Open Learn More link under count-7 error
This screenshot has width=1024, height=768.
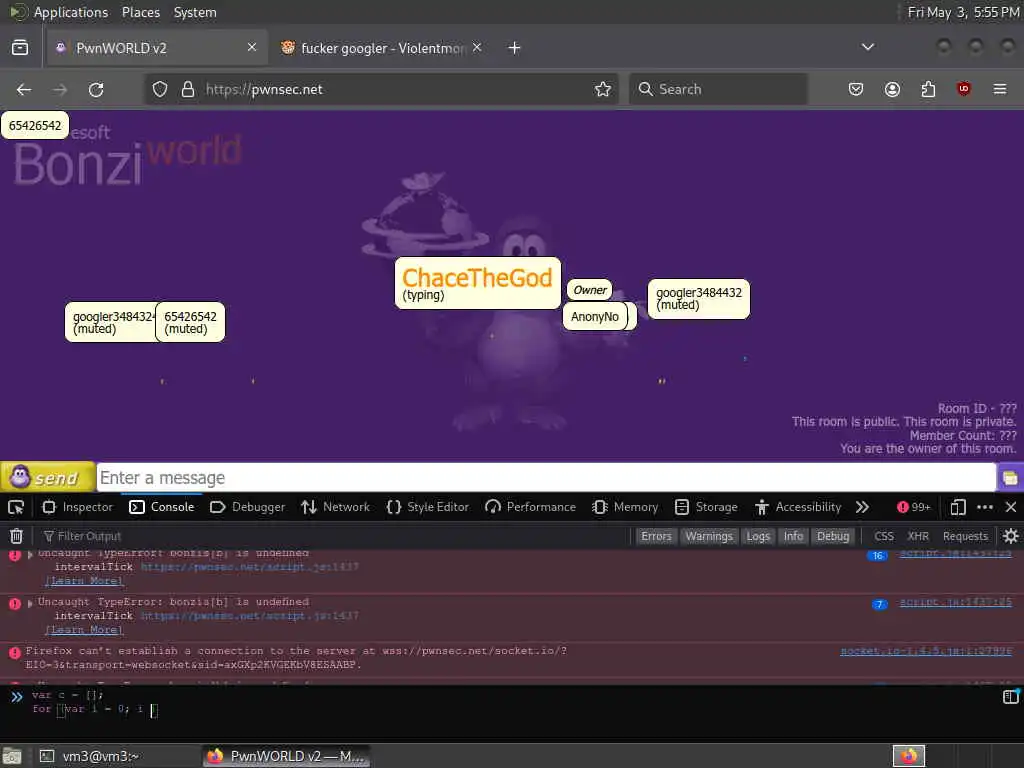tap(84, 630)
